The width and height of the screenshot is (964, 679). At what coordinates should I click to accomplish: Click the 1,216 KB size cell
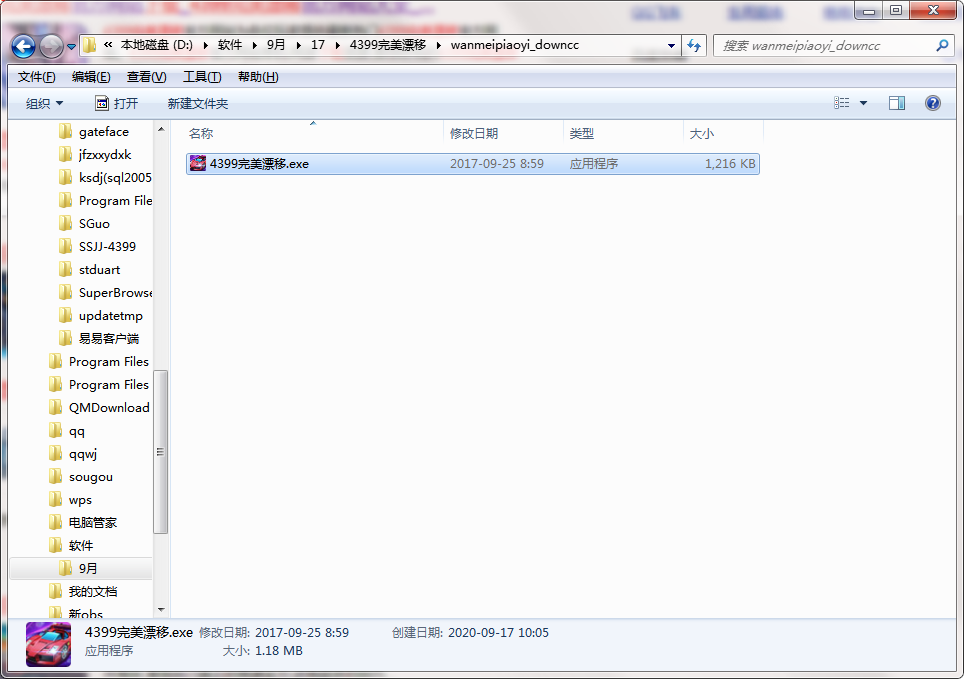730,164
